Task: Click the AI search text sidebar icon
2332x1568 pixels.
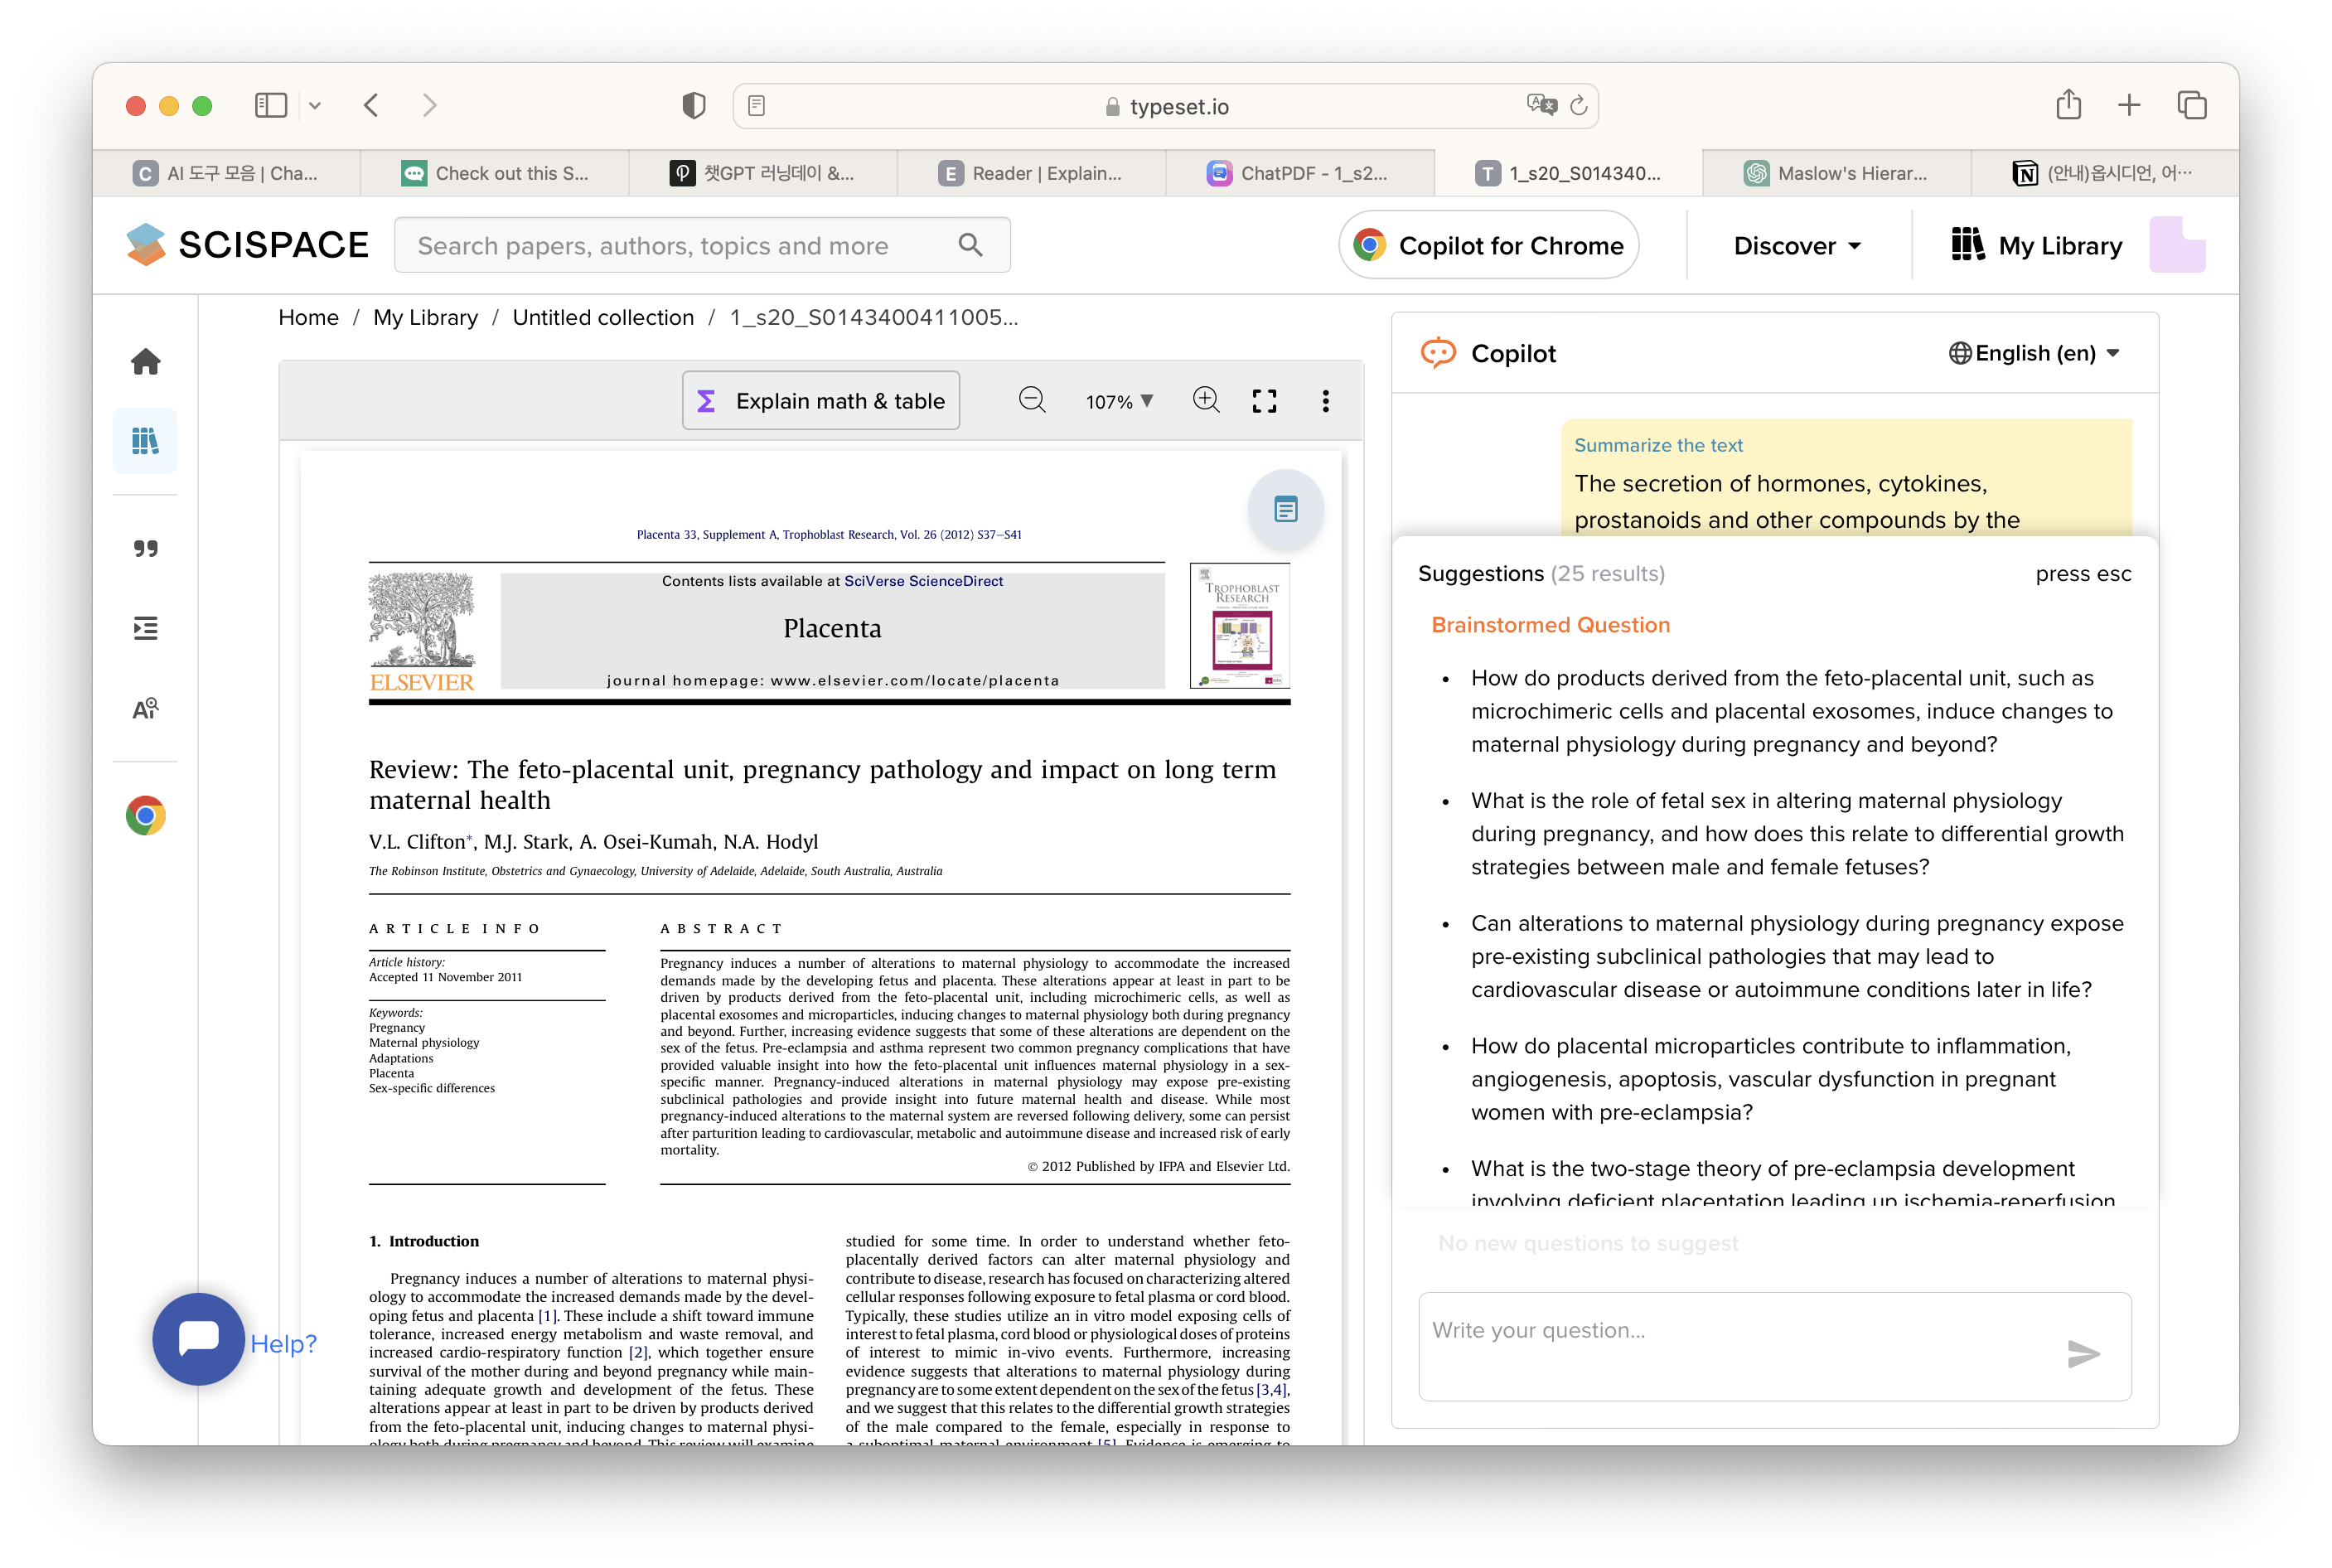Action: [x=146, y=709]
